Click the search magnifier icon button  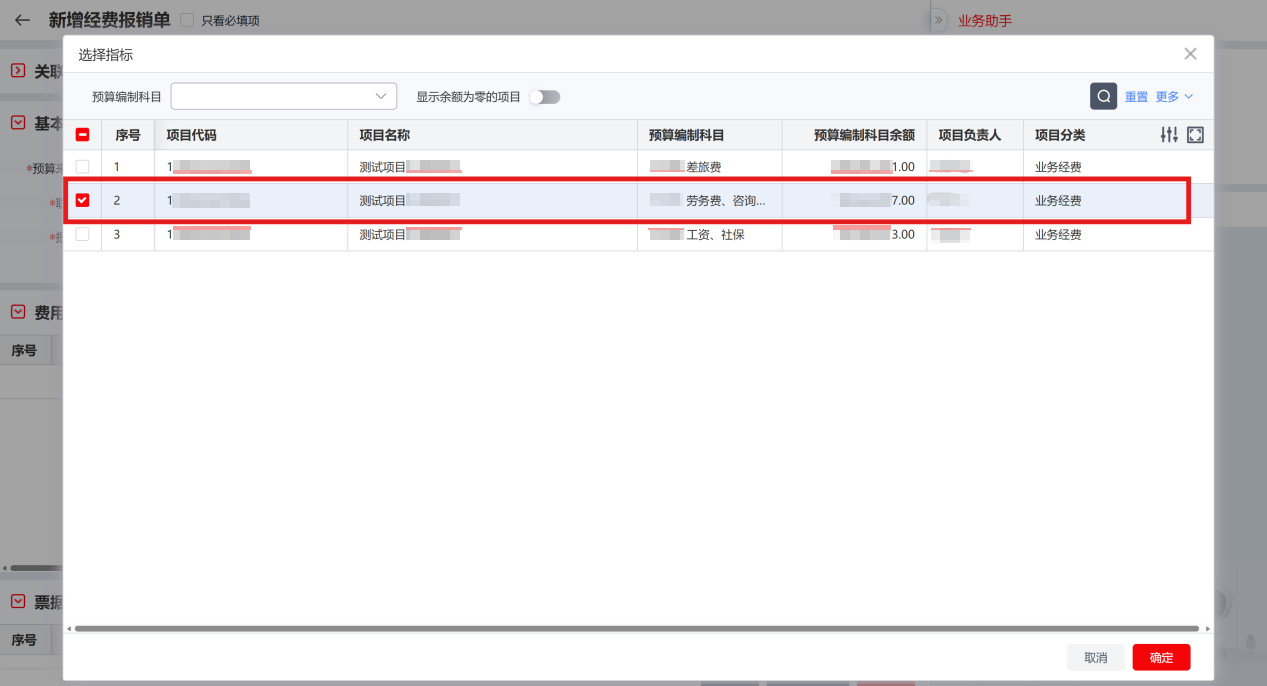pyautogui.click(x=1103, y=96)
